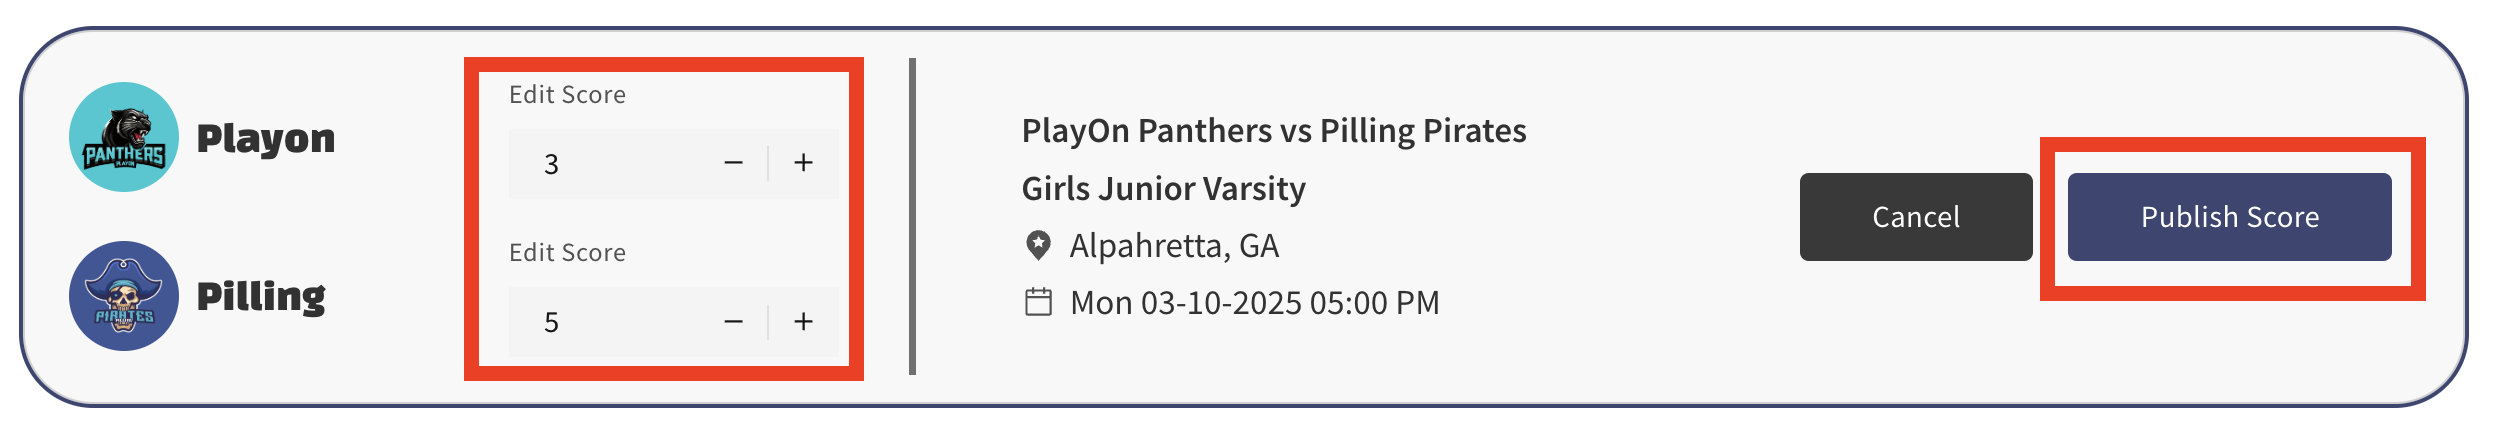This screenshot has width=2494, height=430.
Task: Decrease the Pilling score with minus
Action: (733, 322)
